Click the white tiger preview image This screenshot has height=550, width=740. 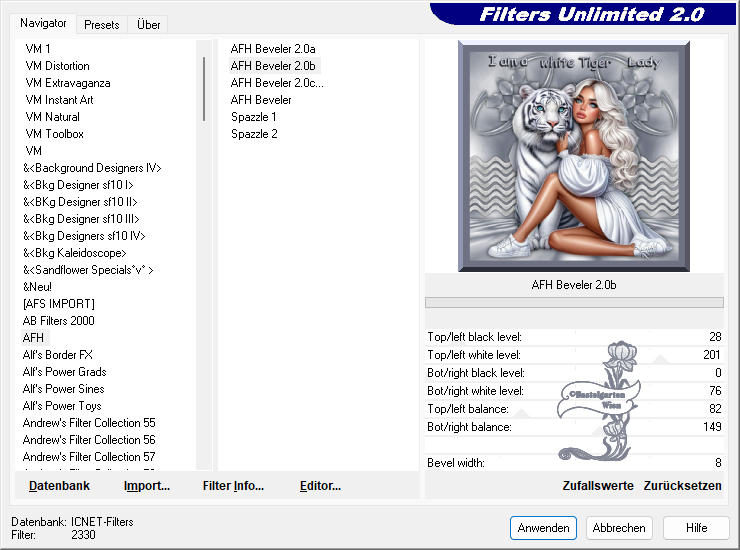573,155
